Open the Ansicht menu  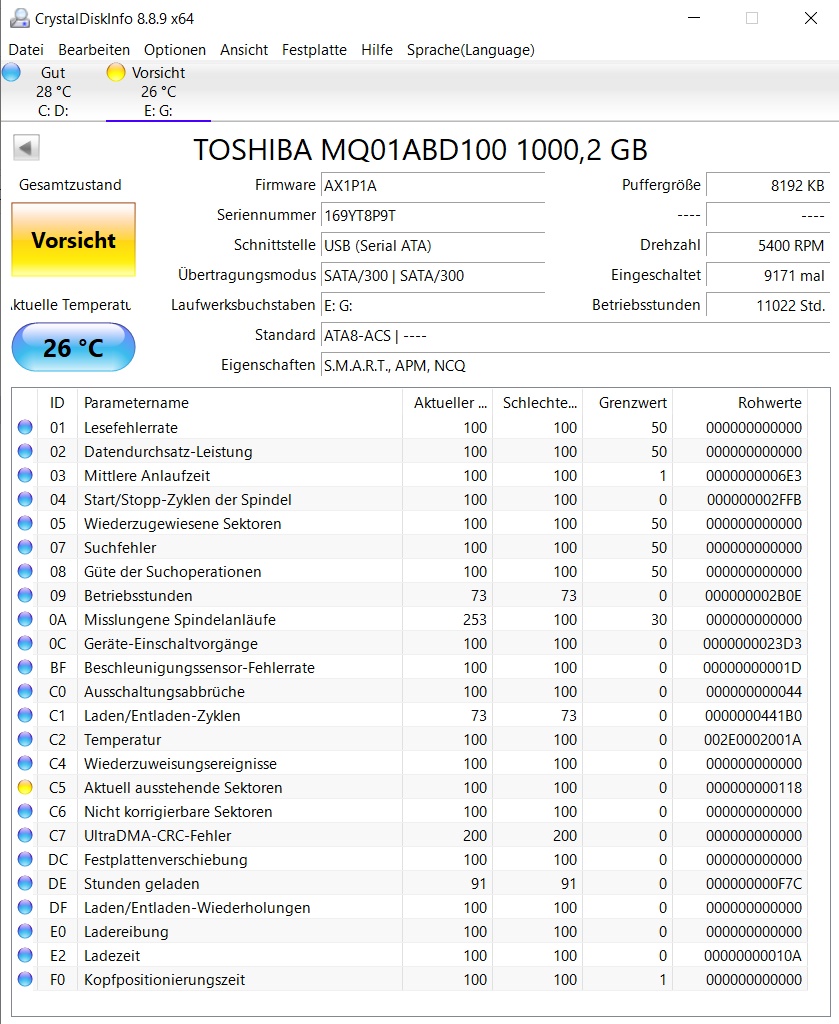(x=244, y=50)
